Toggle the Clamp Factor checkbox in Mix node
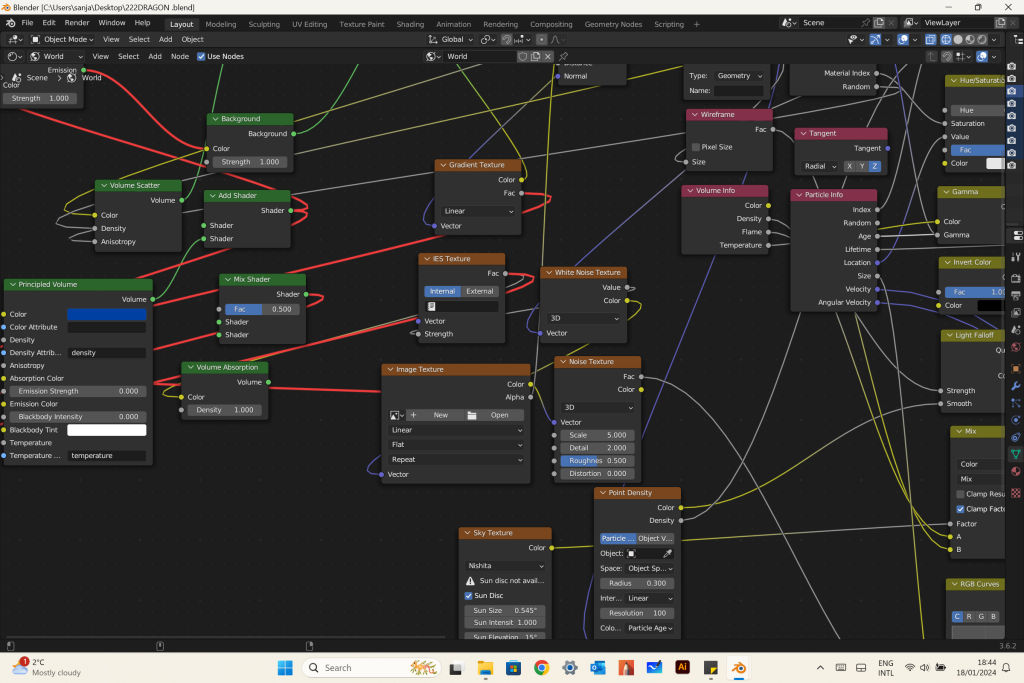Screen dimensions: 1024x683 (x=960, y=509)
